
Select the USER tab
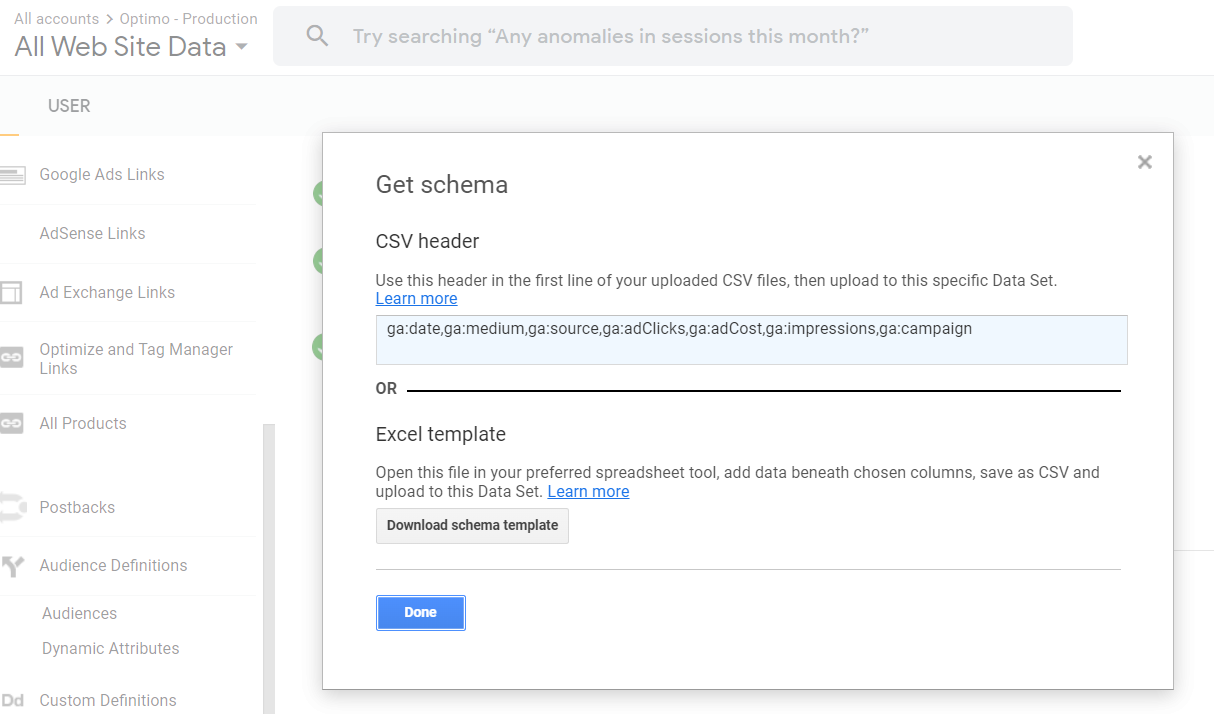[69, 106]
